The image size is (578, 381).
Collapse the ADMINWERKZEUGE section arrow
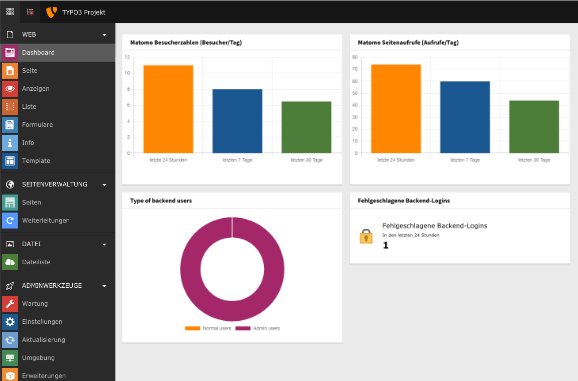[105, 286]
